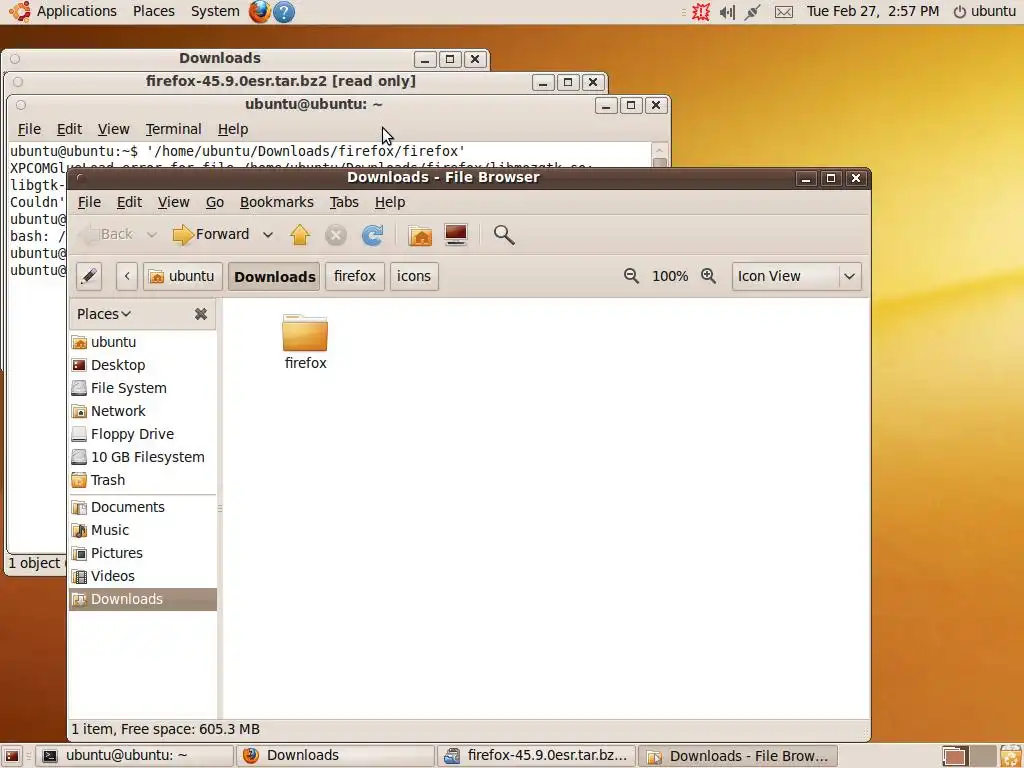1024x768 pixels.
Task: Click the Forward navigation button
Action: [x=211, y=234]
